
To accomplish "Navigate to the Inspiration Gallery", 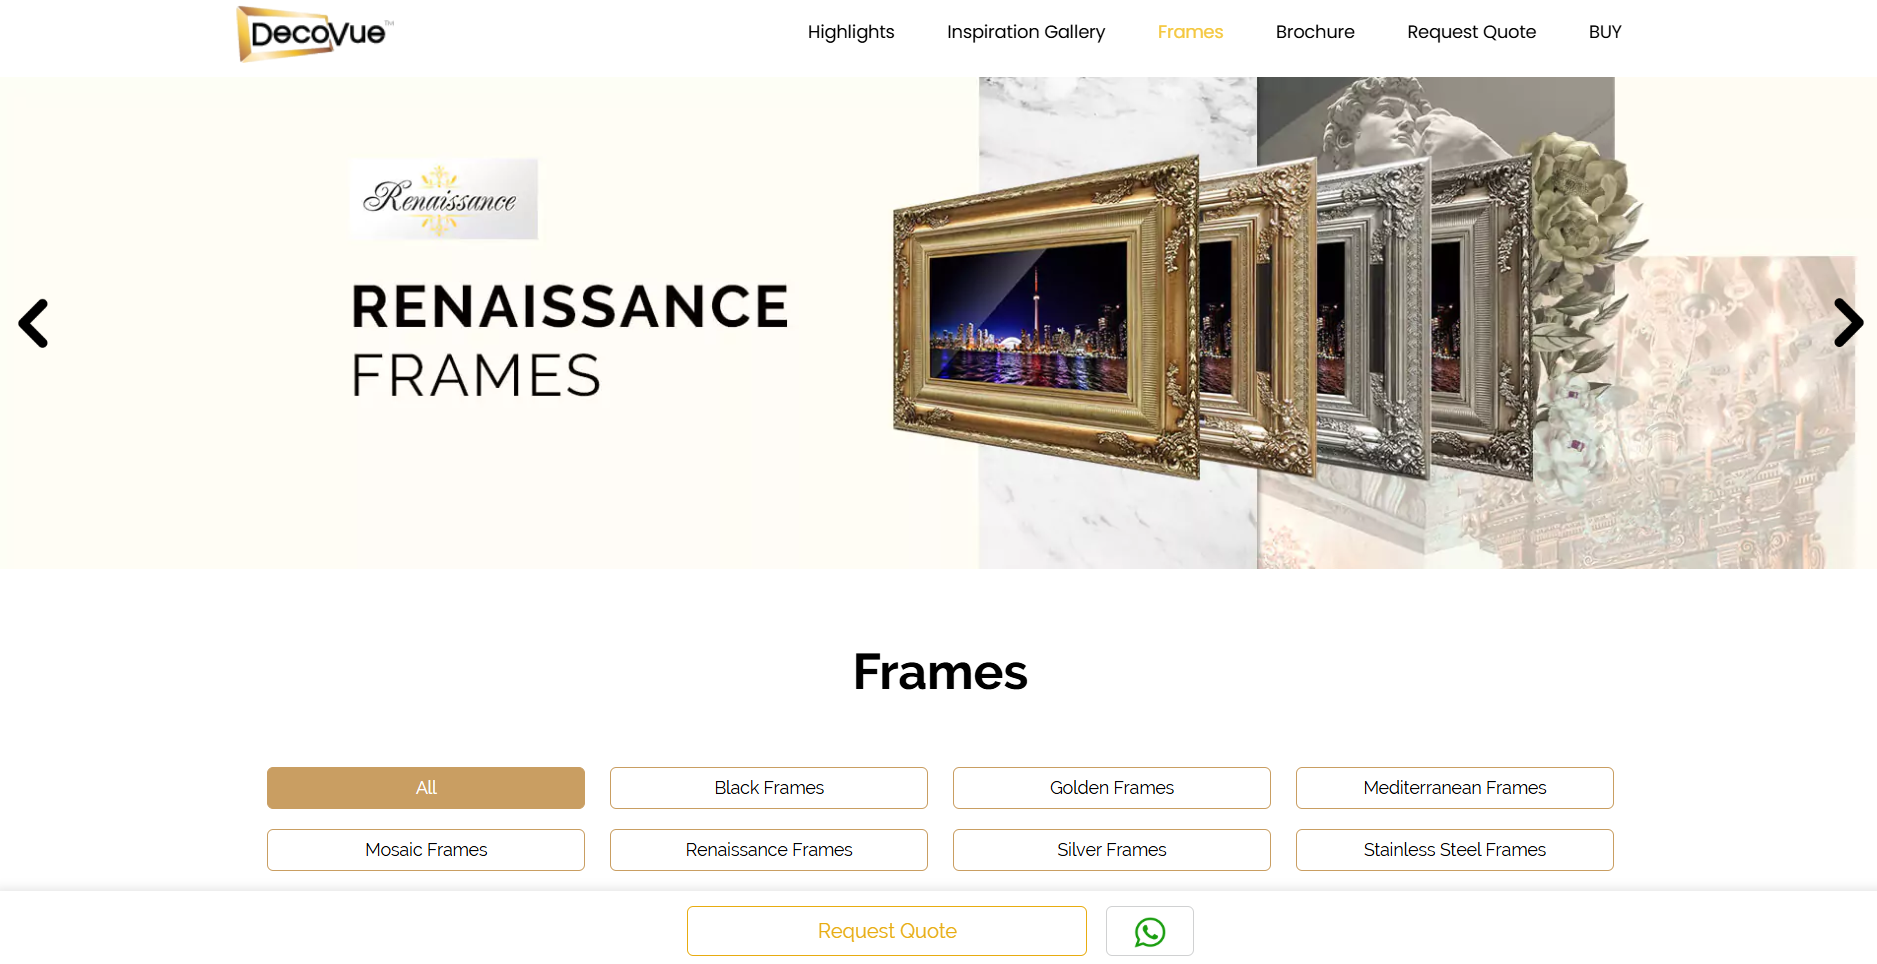I will (x=1025, y=32).
